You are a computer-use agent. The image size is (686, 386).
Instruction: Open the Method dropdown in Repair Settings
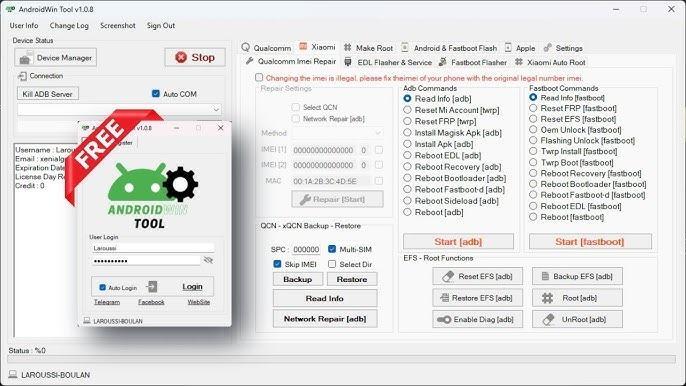pos(338,133)
